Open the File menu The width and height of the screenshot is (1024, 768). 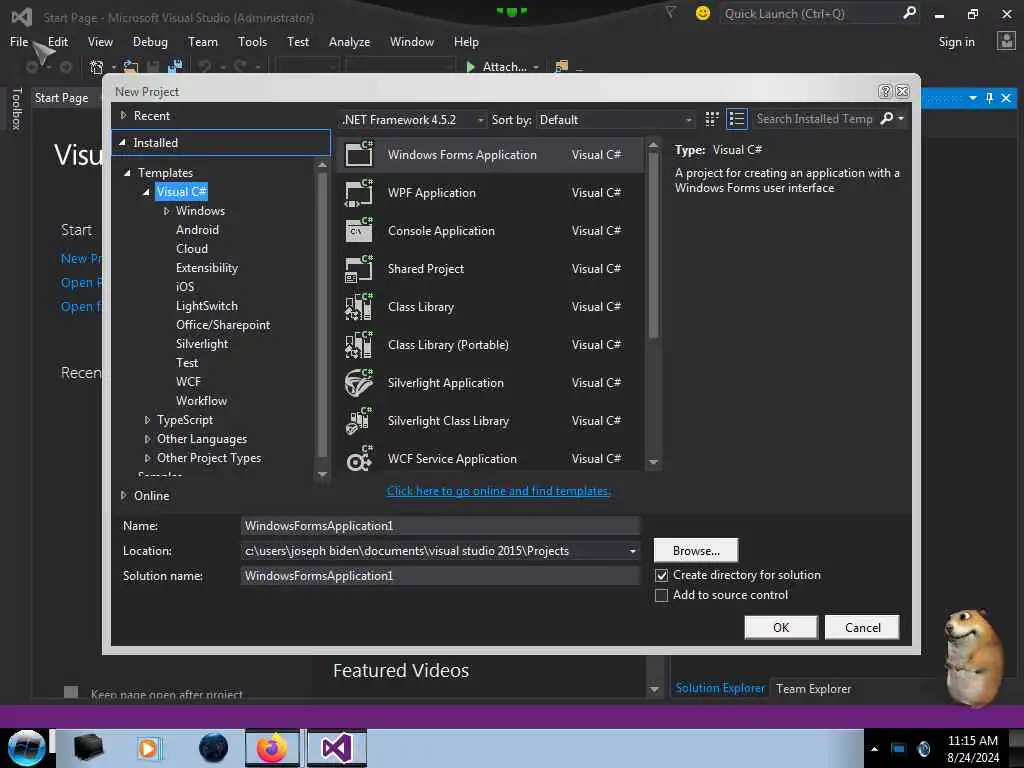click(19, 42)
